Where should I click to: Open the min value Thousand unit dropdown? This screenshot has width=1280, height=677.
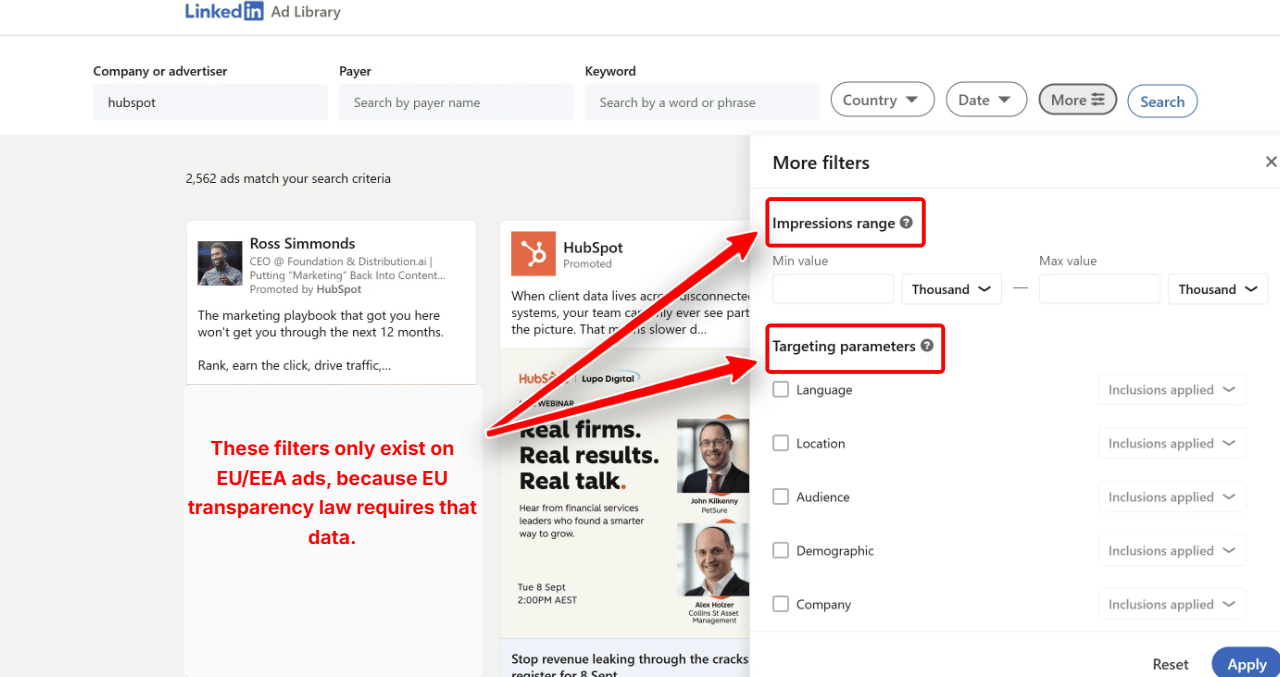click(951, 289)
